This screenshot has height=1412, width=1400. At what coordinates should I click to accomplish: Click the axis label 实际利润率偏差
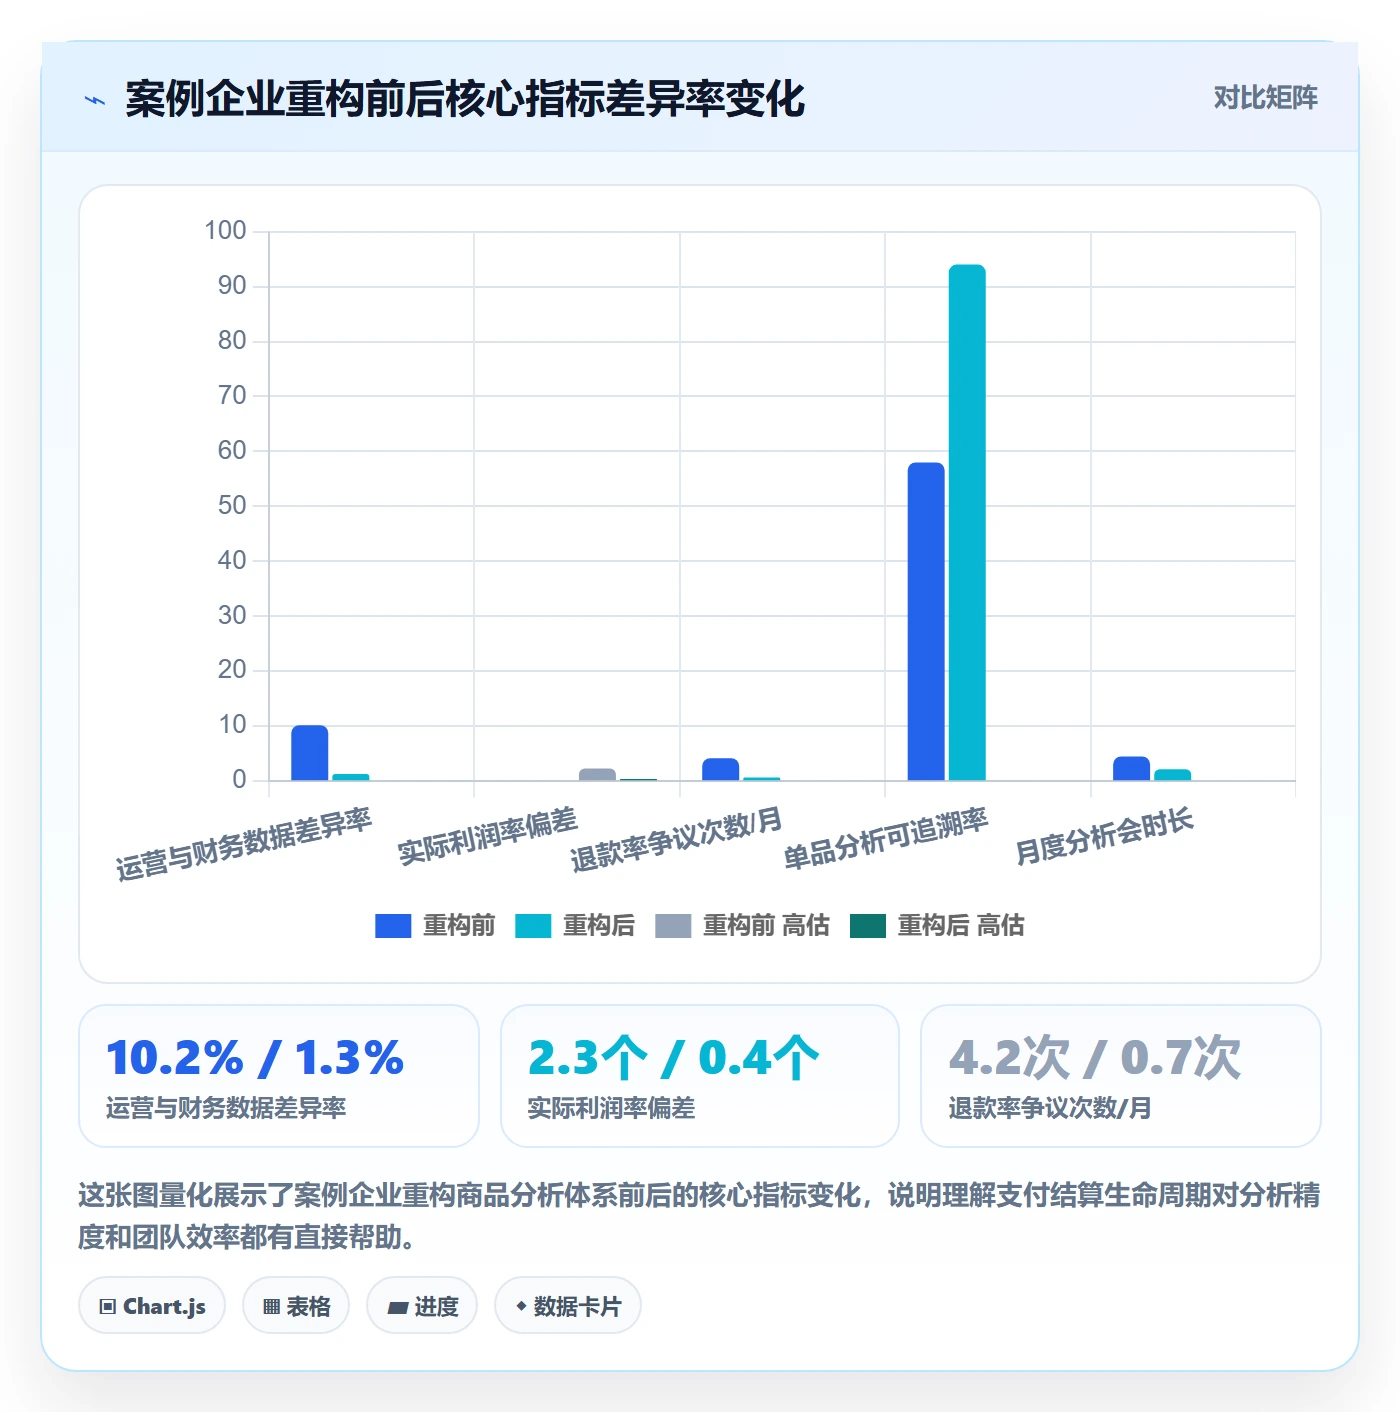pos(487,836)
